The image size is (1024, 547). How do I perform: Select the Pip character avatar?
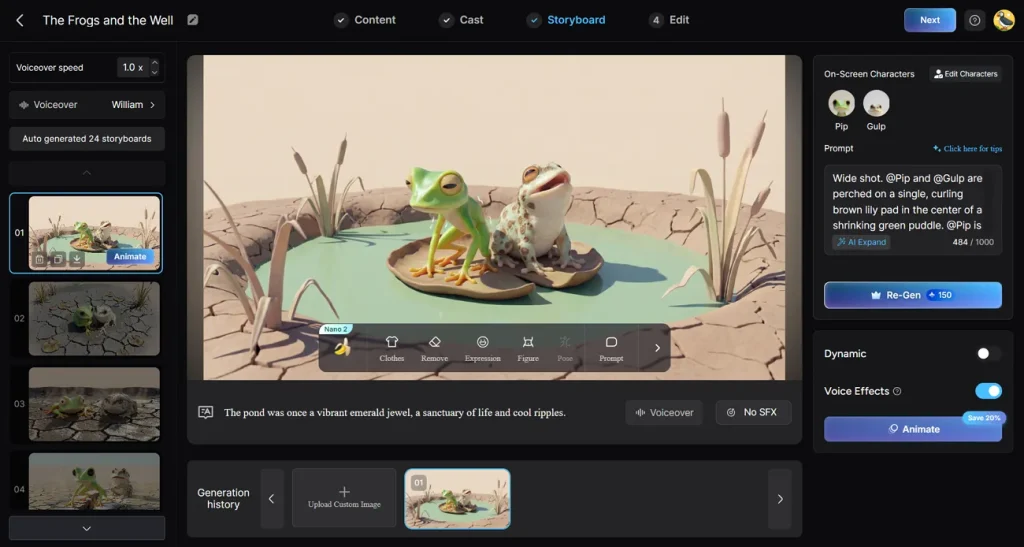841,103
